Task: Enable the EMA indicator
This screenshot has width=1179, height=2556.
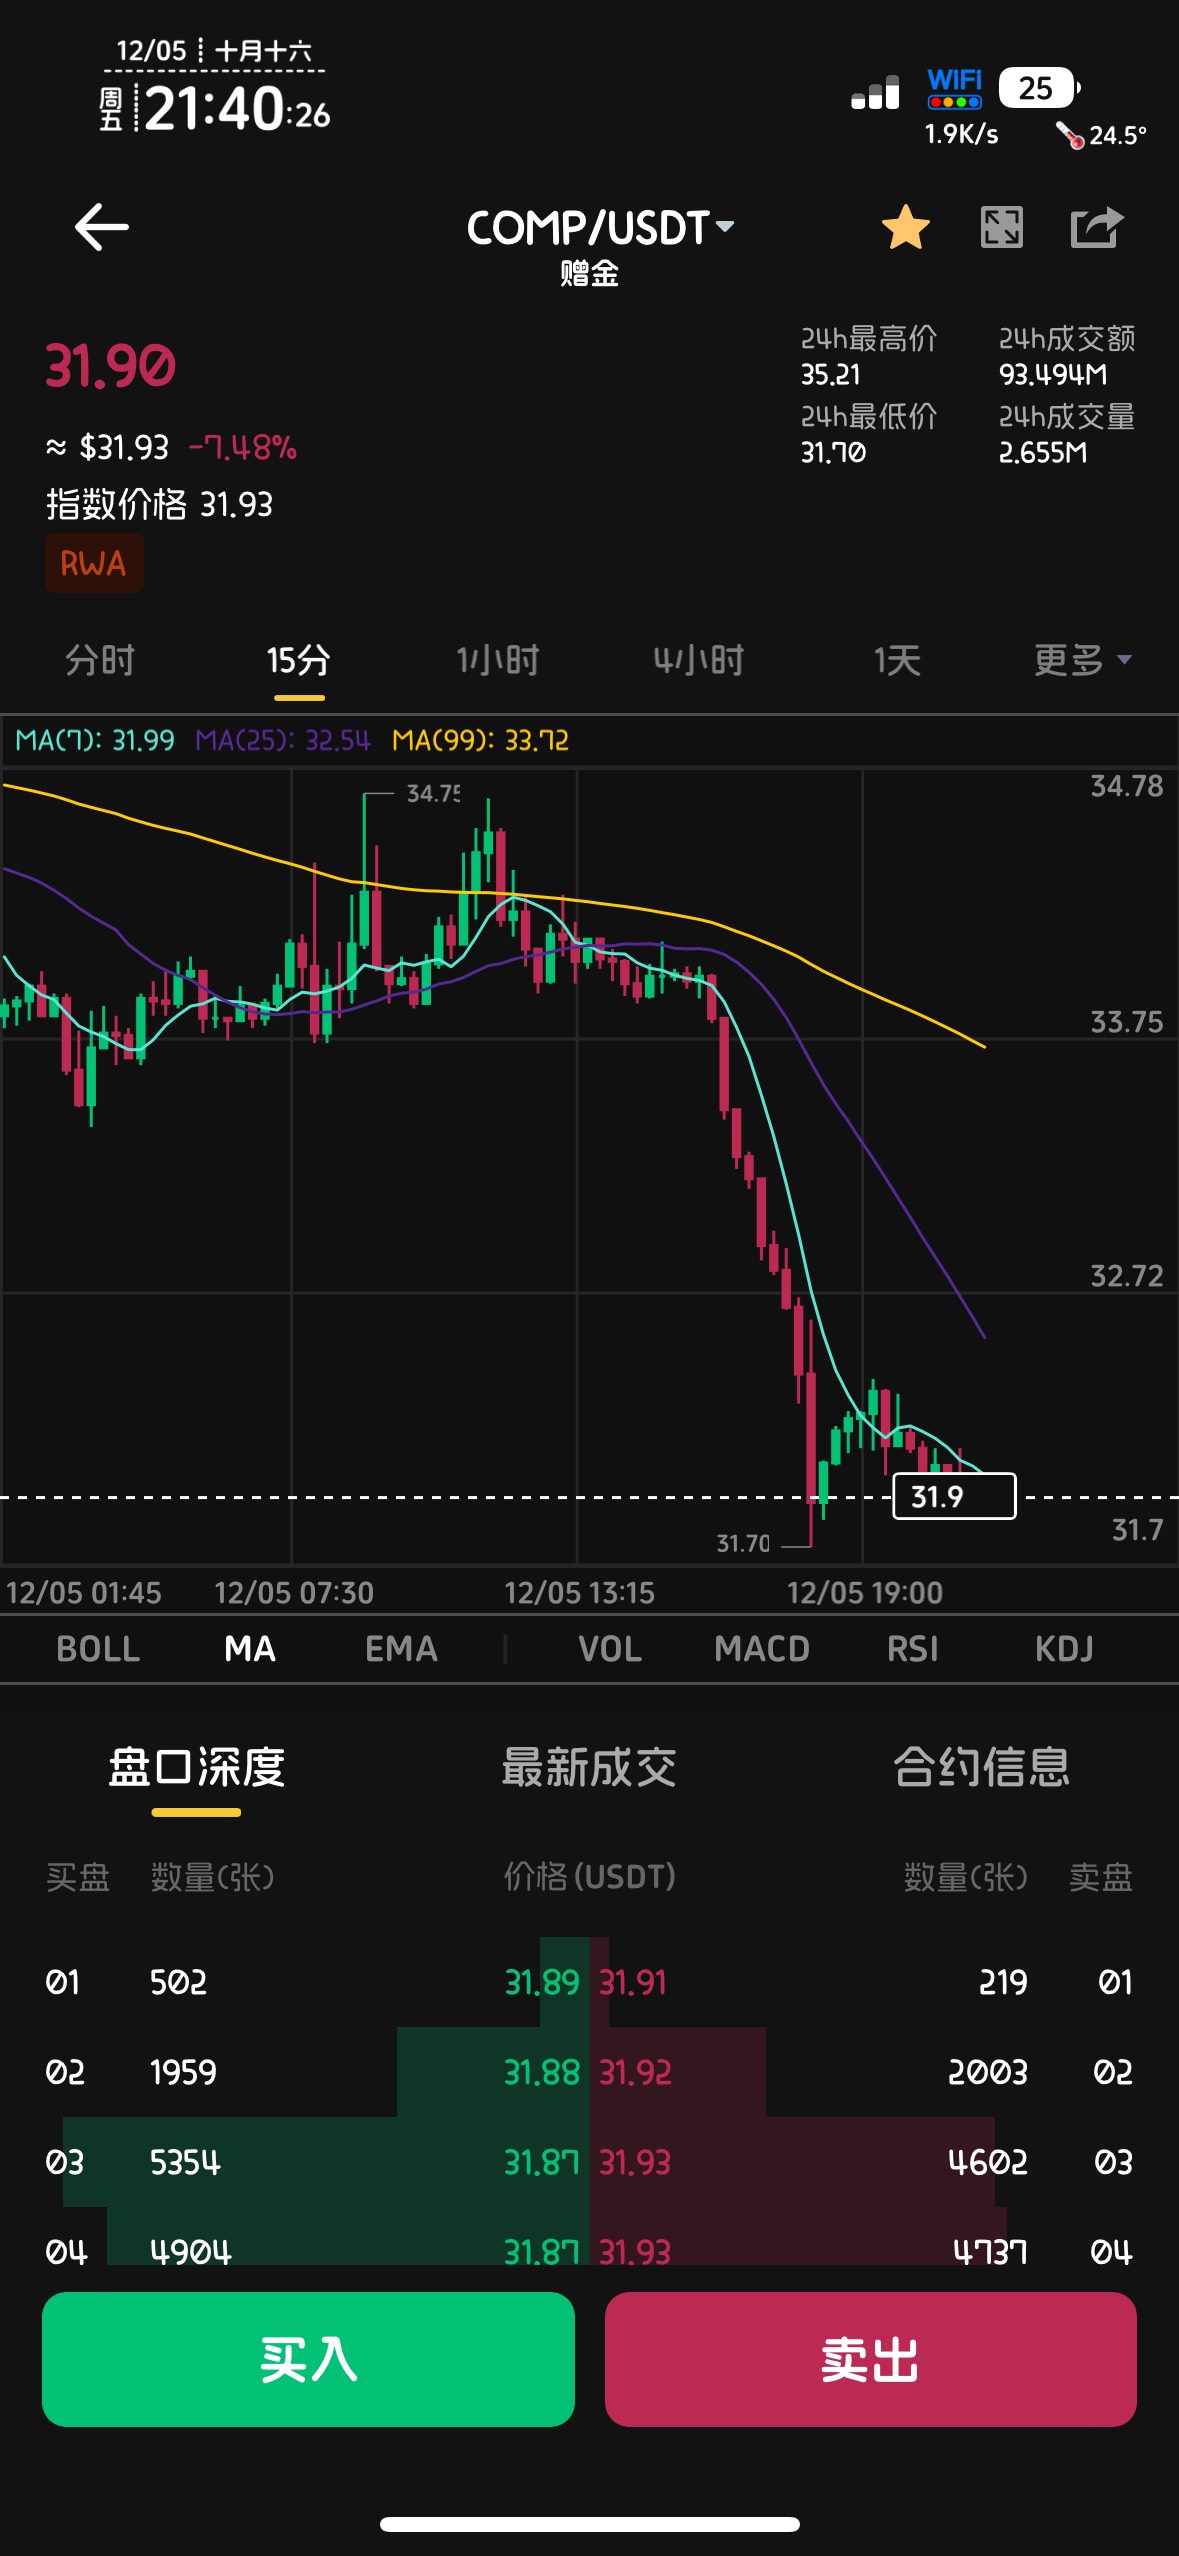Action: 401,1649
